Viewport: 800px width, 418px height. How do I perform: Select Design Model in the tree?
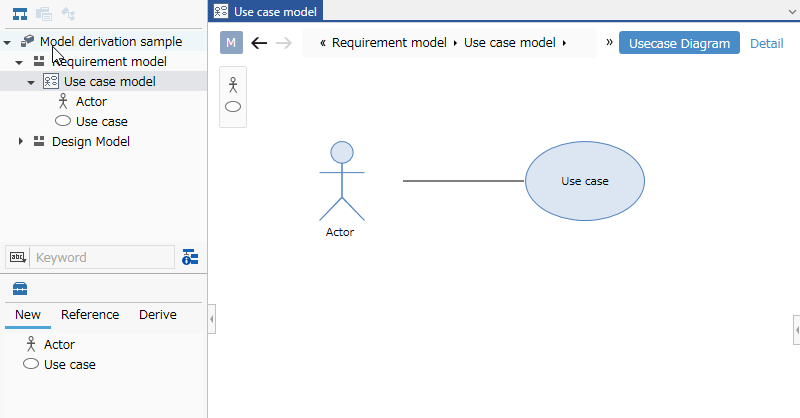91,141
